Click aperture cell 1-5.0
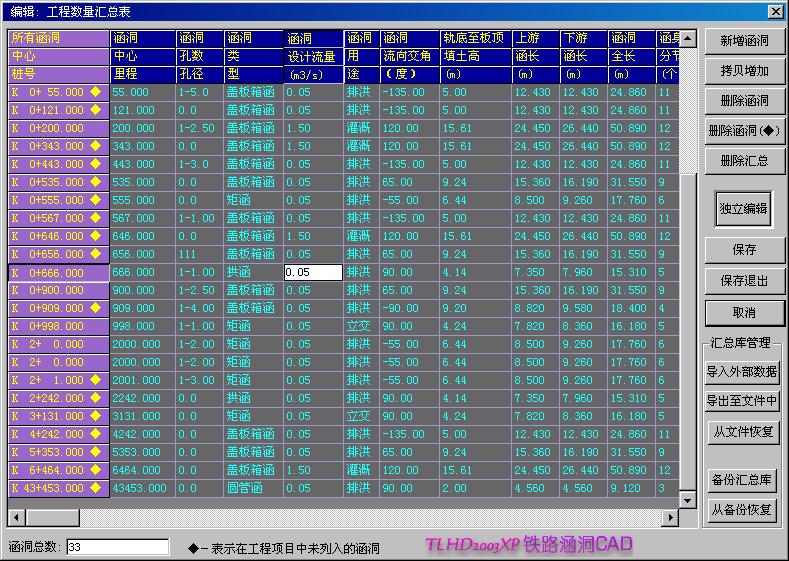The width and height of the screenshot is (789, 561). pos(200,92)
